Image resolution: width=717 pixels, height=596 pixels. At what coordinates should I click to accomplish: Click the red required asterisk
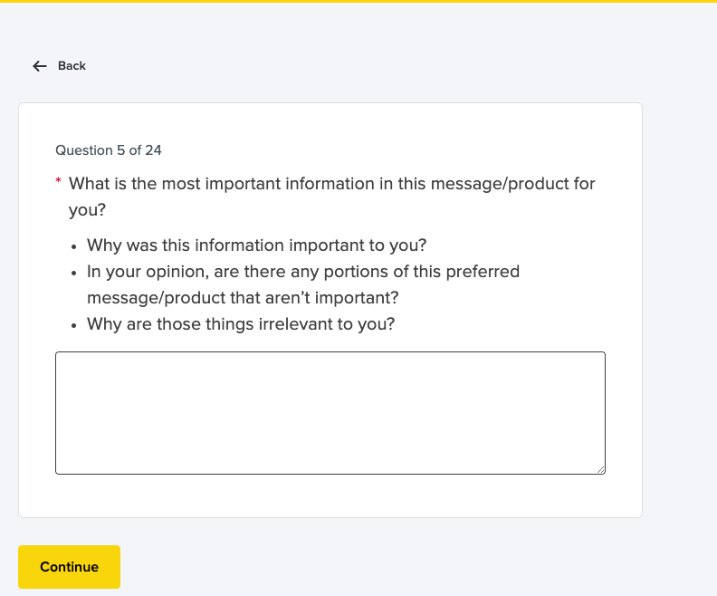[x=58, y=182]
